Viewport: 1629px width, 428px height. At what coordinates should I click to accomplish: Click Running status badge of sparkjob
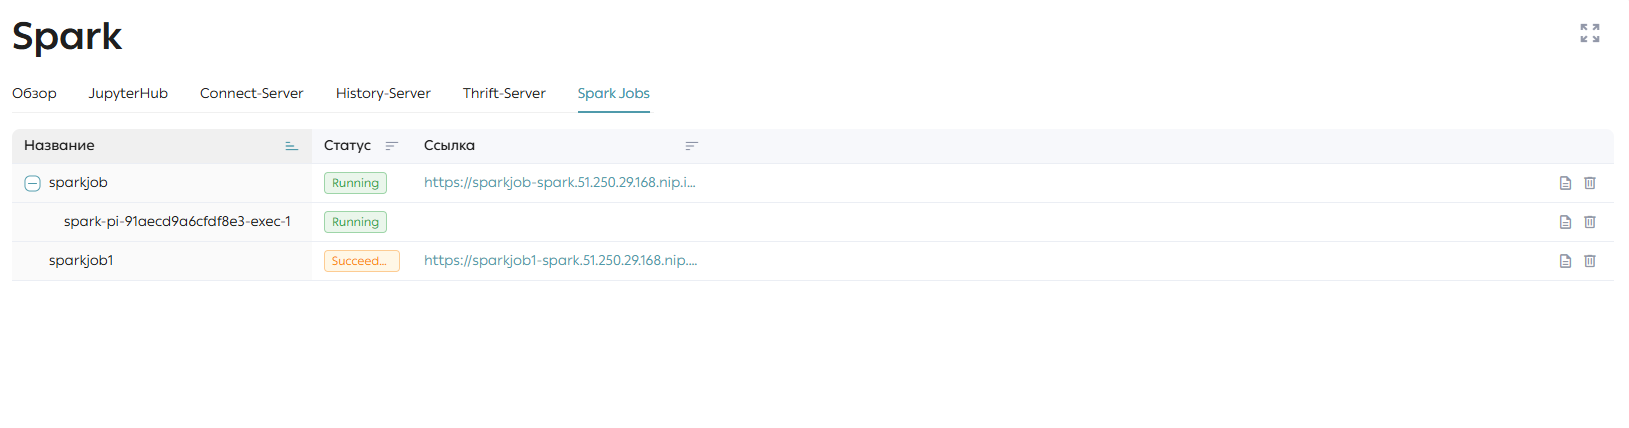pyautogui.click(x=355, y=183)
